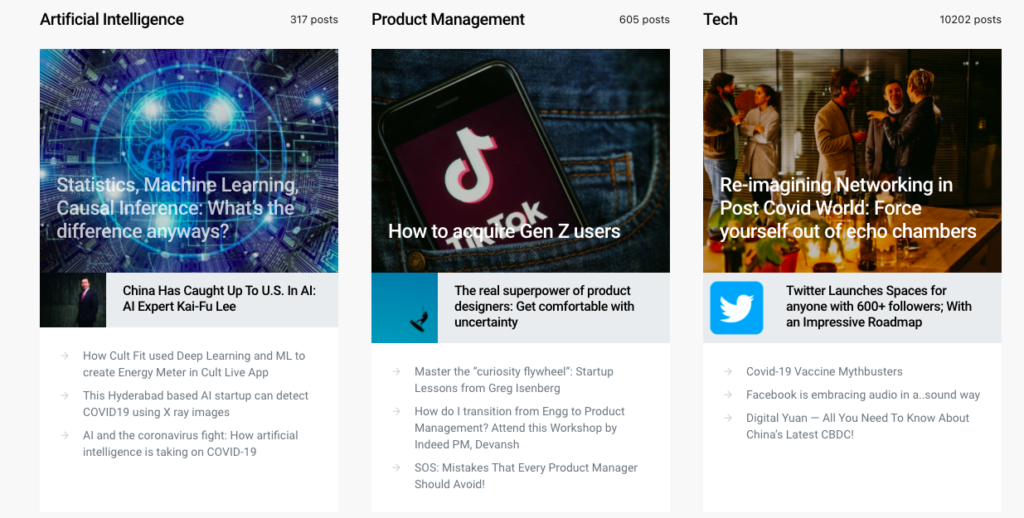The width and height of the screenshot is (1024, 518).
Task: Click arrow beside Hyderabad AI startup article
Action: 64,396
